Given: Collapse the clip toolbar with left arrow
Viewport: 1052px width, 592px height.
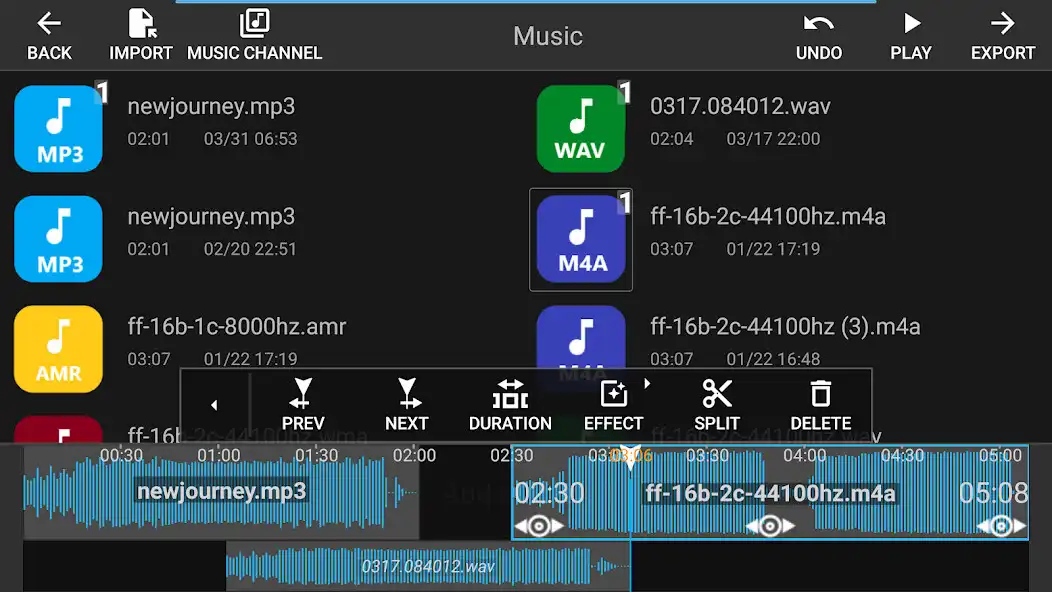Looking at the screenshot, I should point(214,405).
